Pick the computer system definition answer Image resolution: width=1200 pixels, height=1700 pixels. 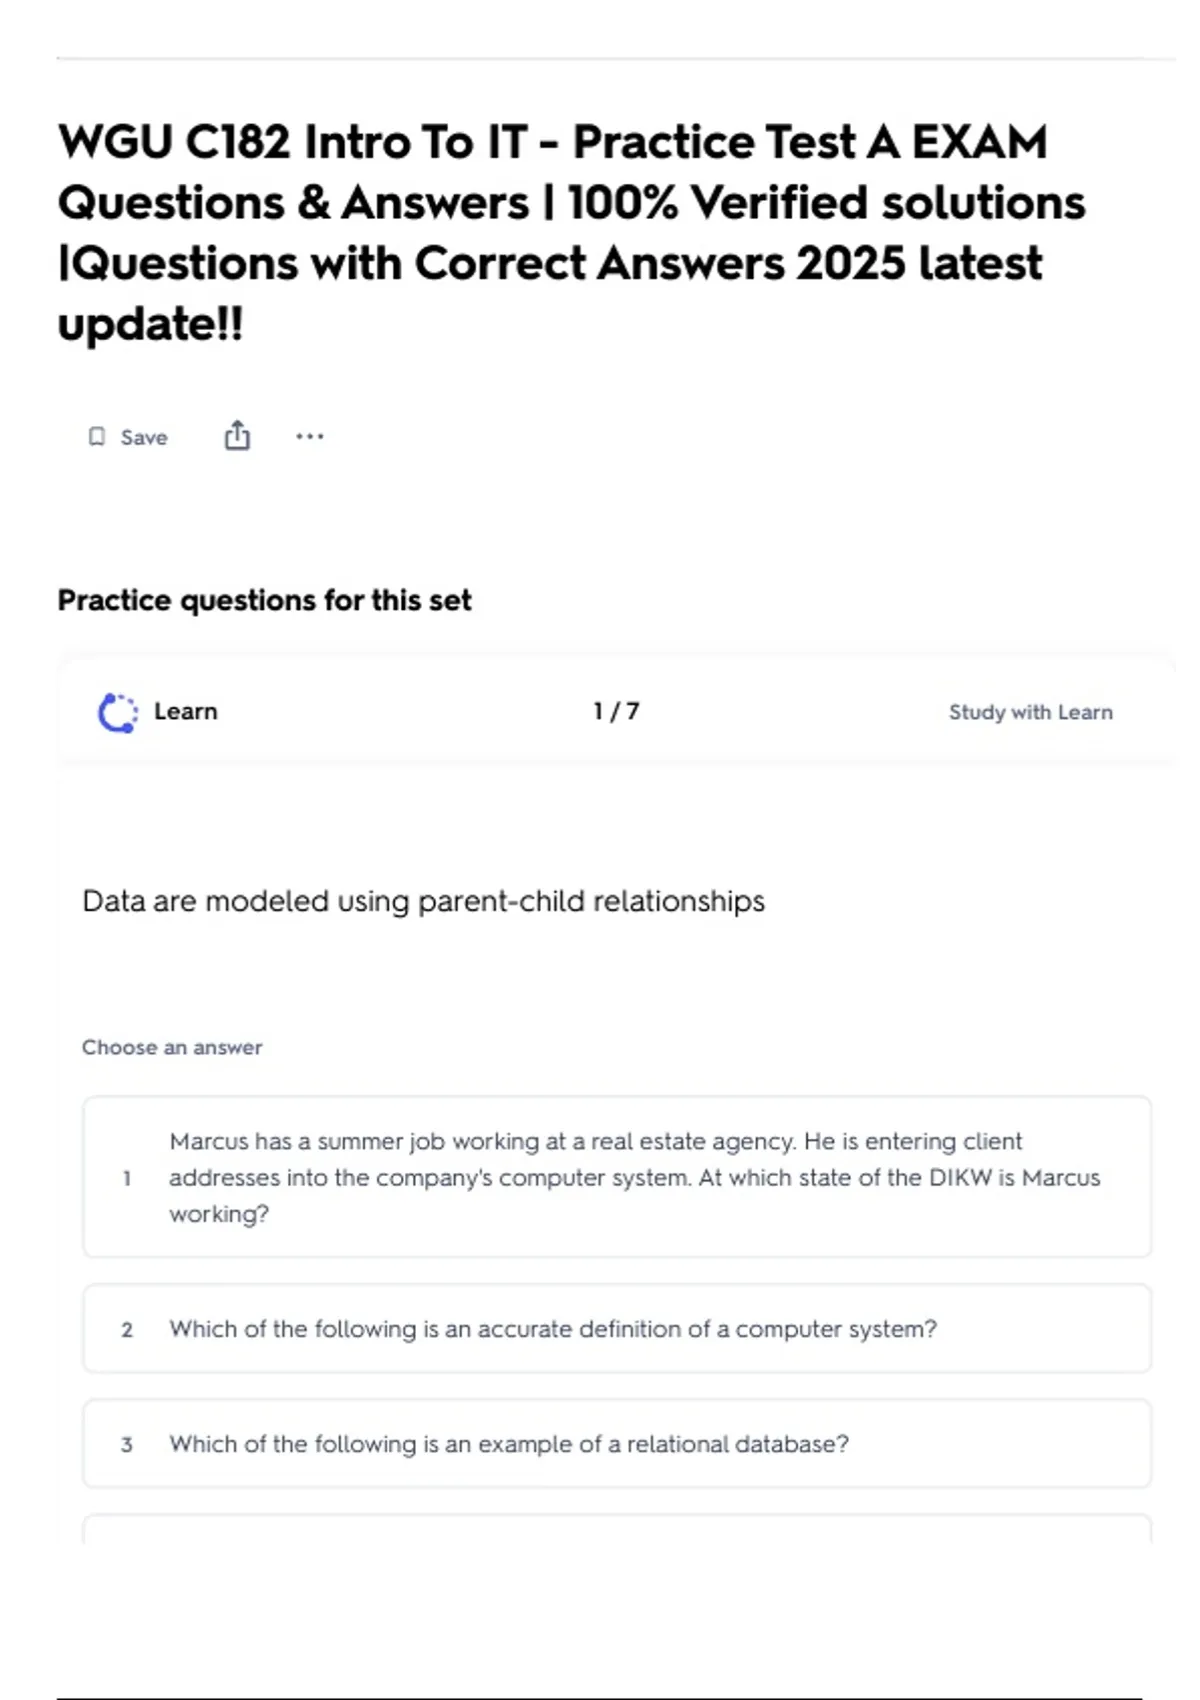pos(553,1329)
